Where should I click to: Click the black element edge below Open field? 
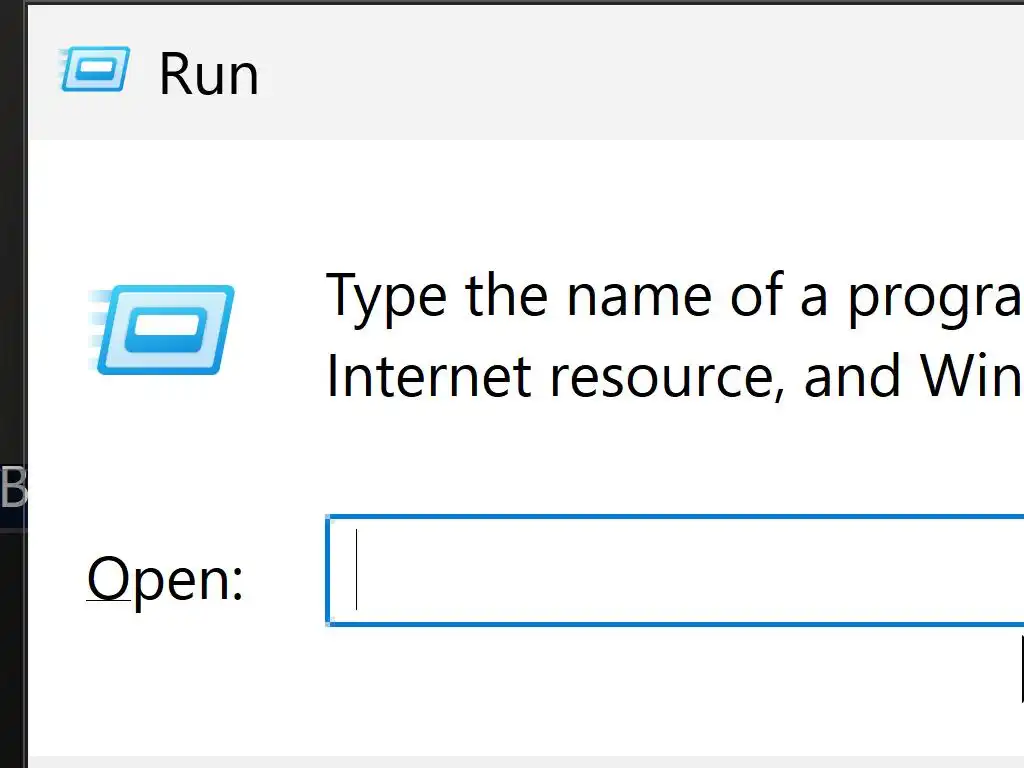pyautogui.click(x=1021, y=668)
